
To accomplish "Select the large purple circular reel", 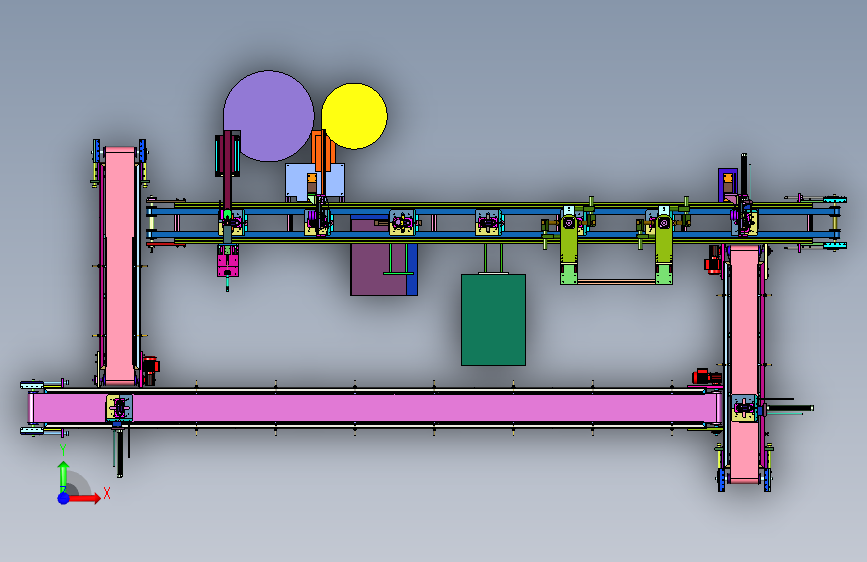I will (x=269, y=116).
